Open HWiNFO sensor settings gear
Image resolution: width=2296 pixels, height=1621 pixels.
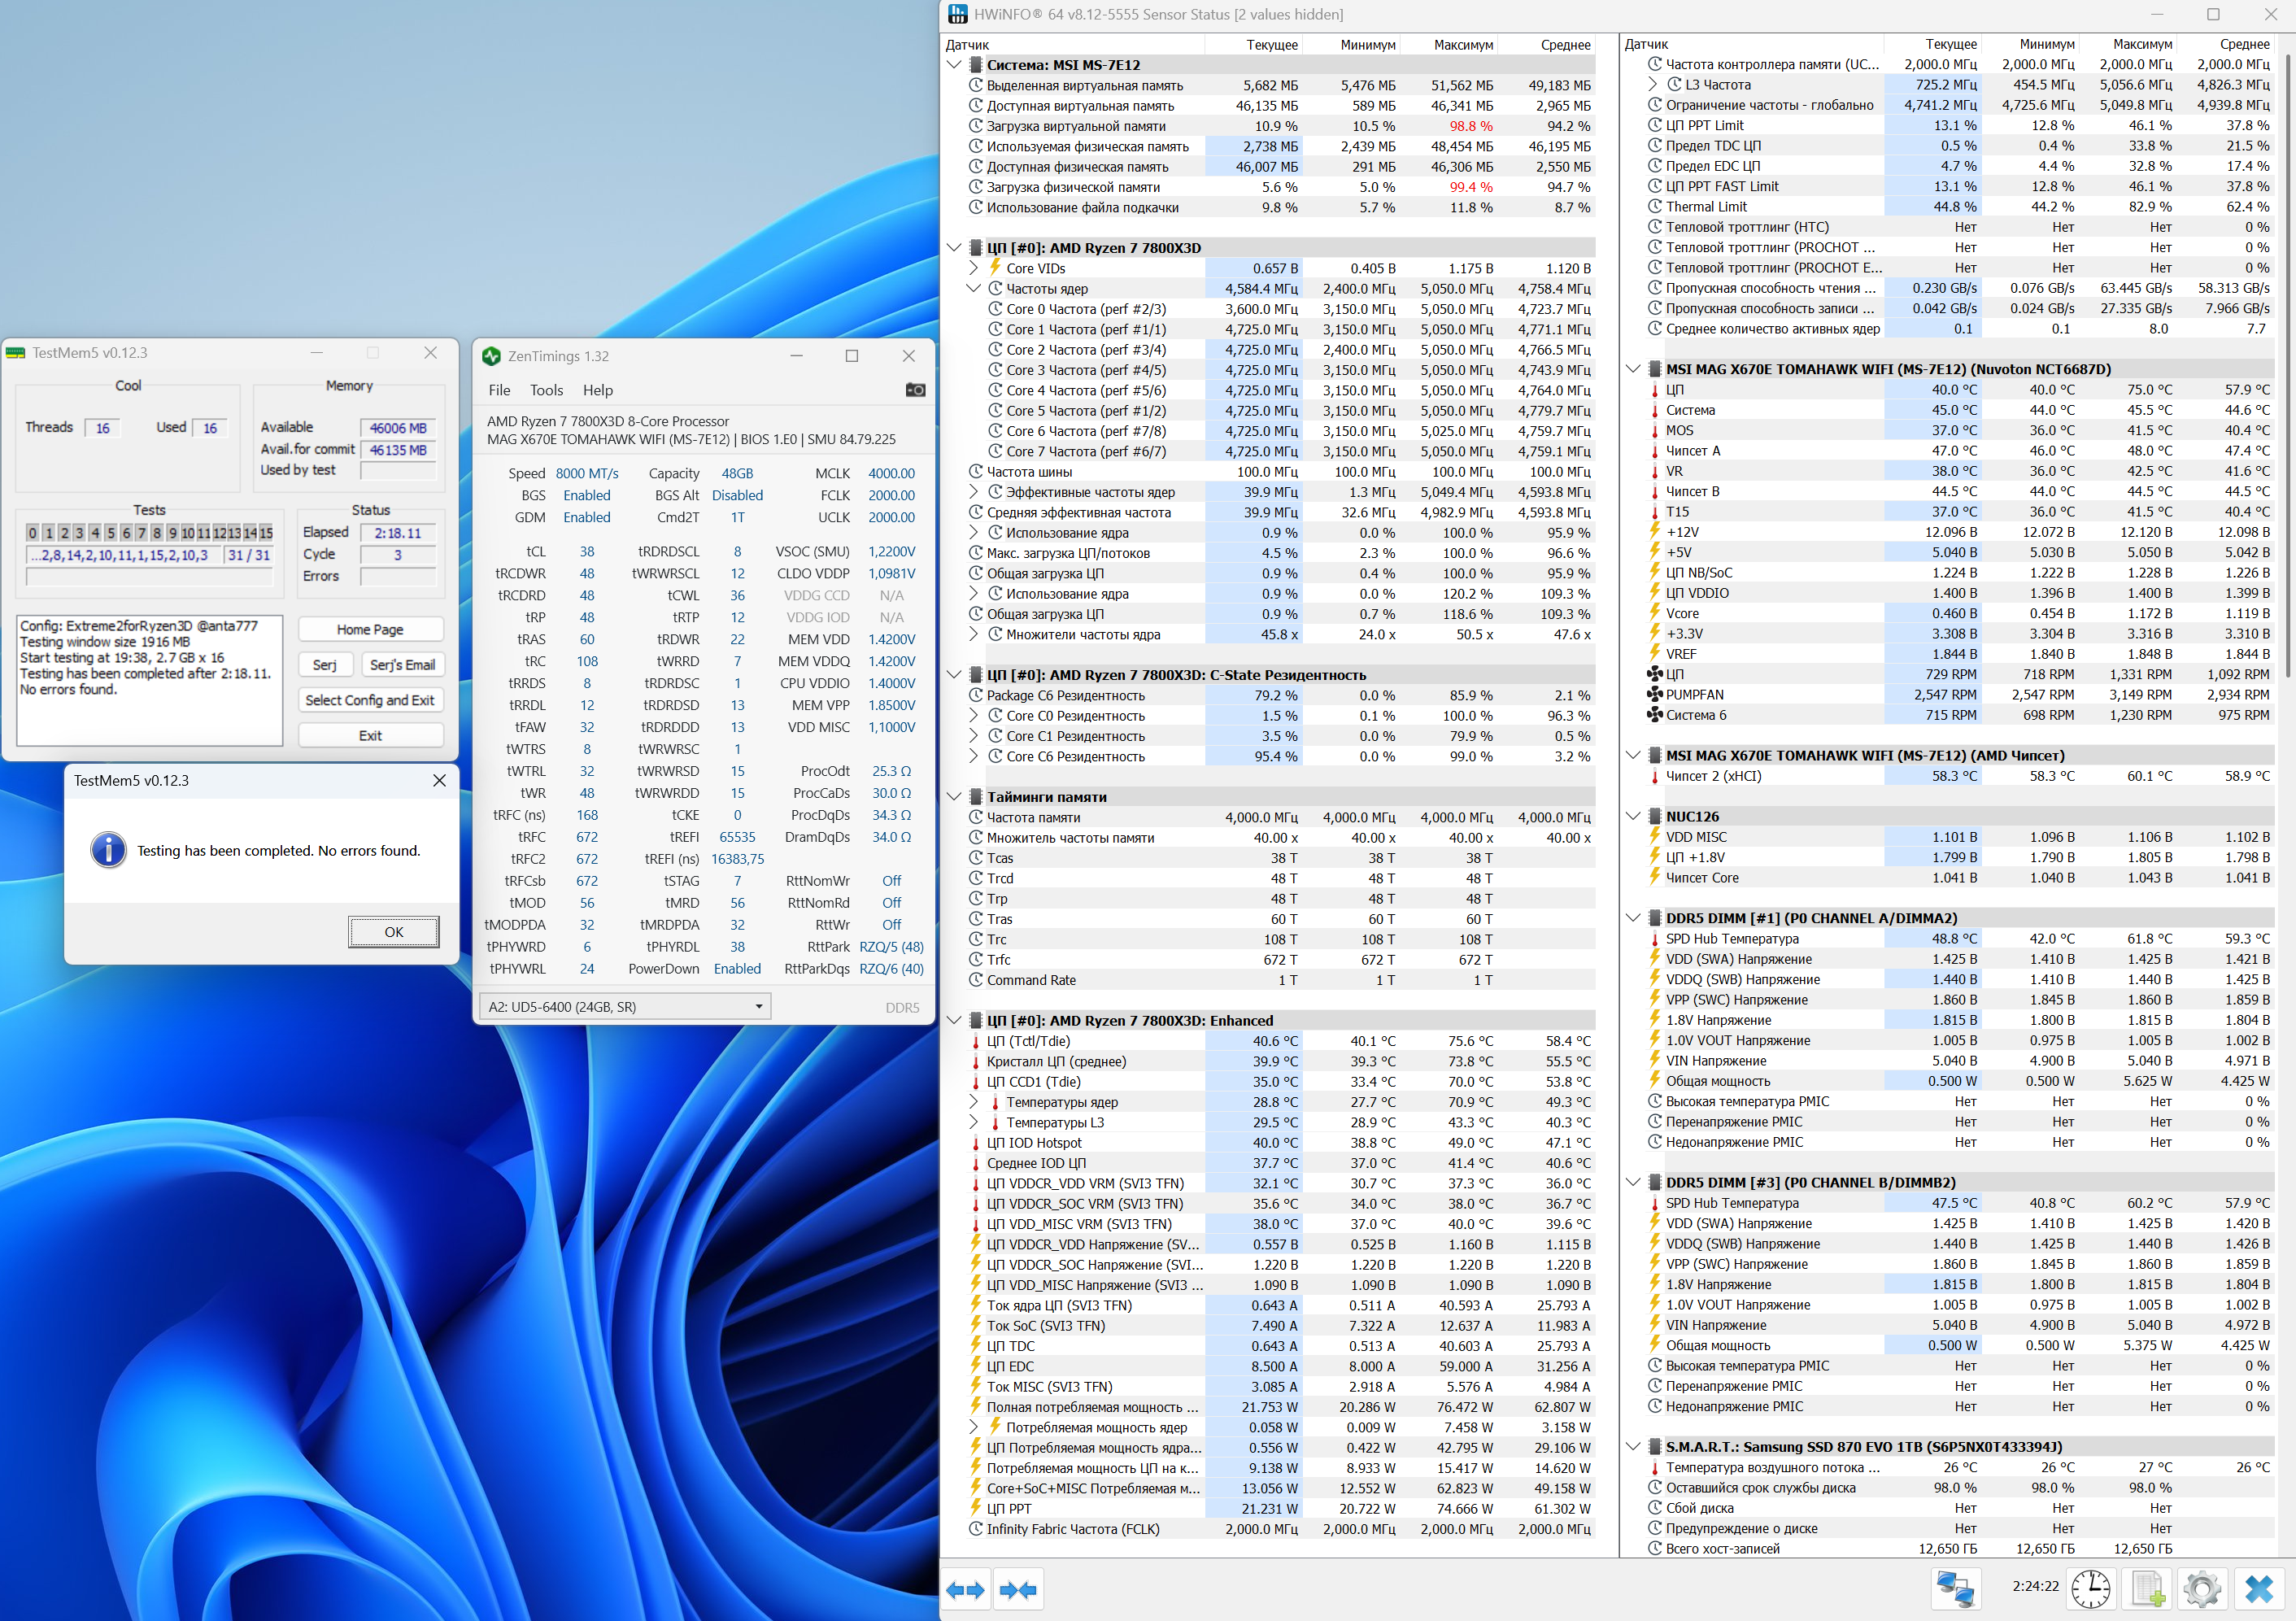(2201, 1588)
